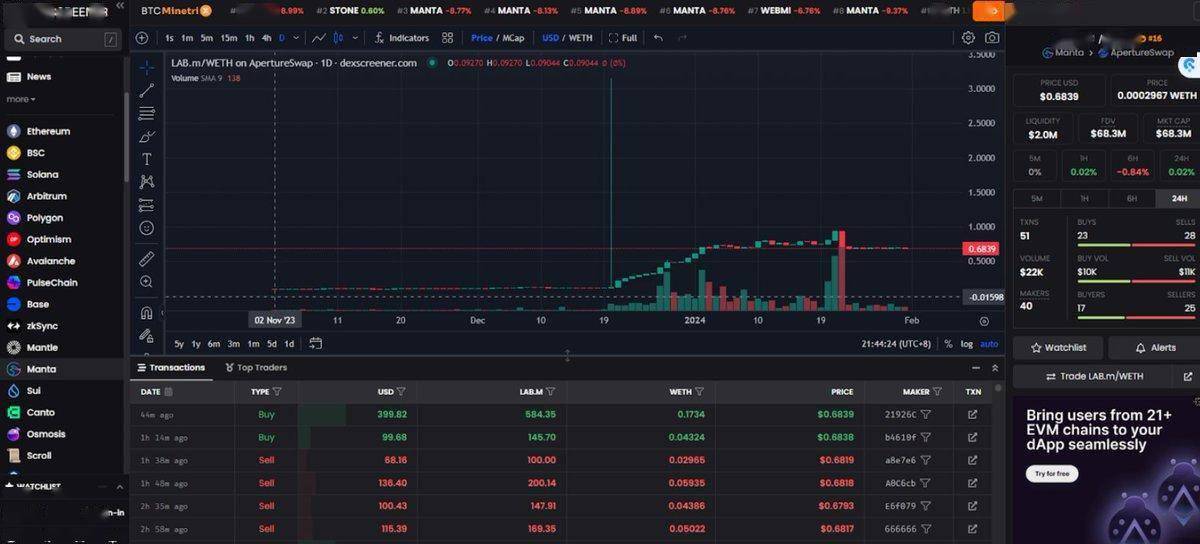Open price Alerts
The image size is (1200, 544).
pyautogui.click(x=1153, y=347)
